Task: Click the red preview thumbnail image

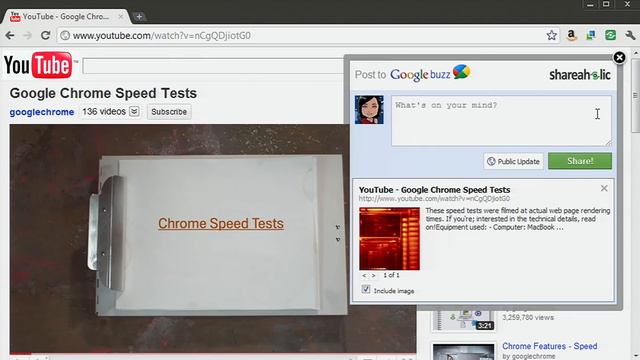Action: click(389, 239)
